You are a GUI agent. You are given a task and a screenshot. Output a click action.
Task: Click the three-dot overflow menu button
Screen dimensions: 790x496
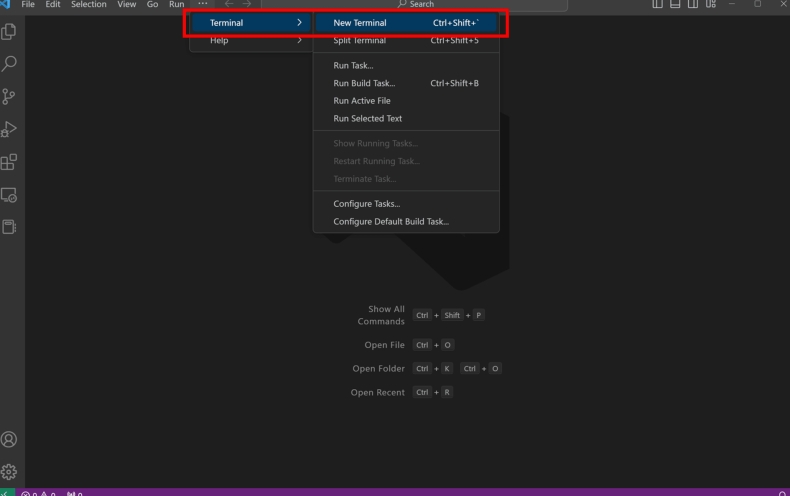(204, 5)
